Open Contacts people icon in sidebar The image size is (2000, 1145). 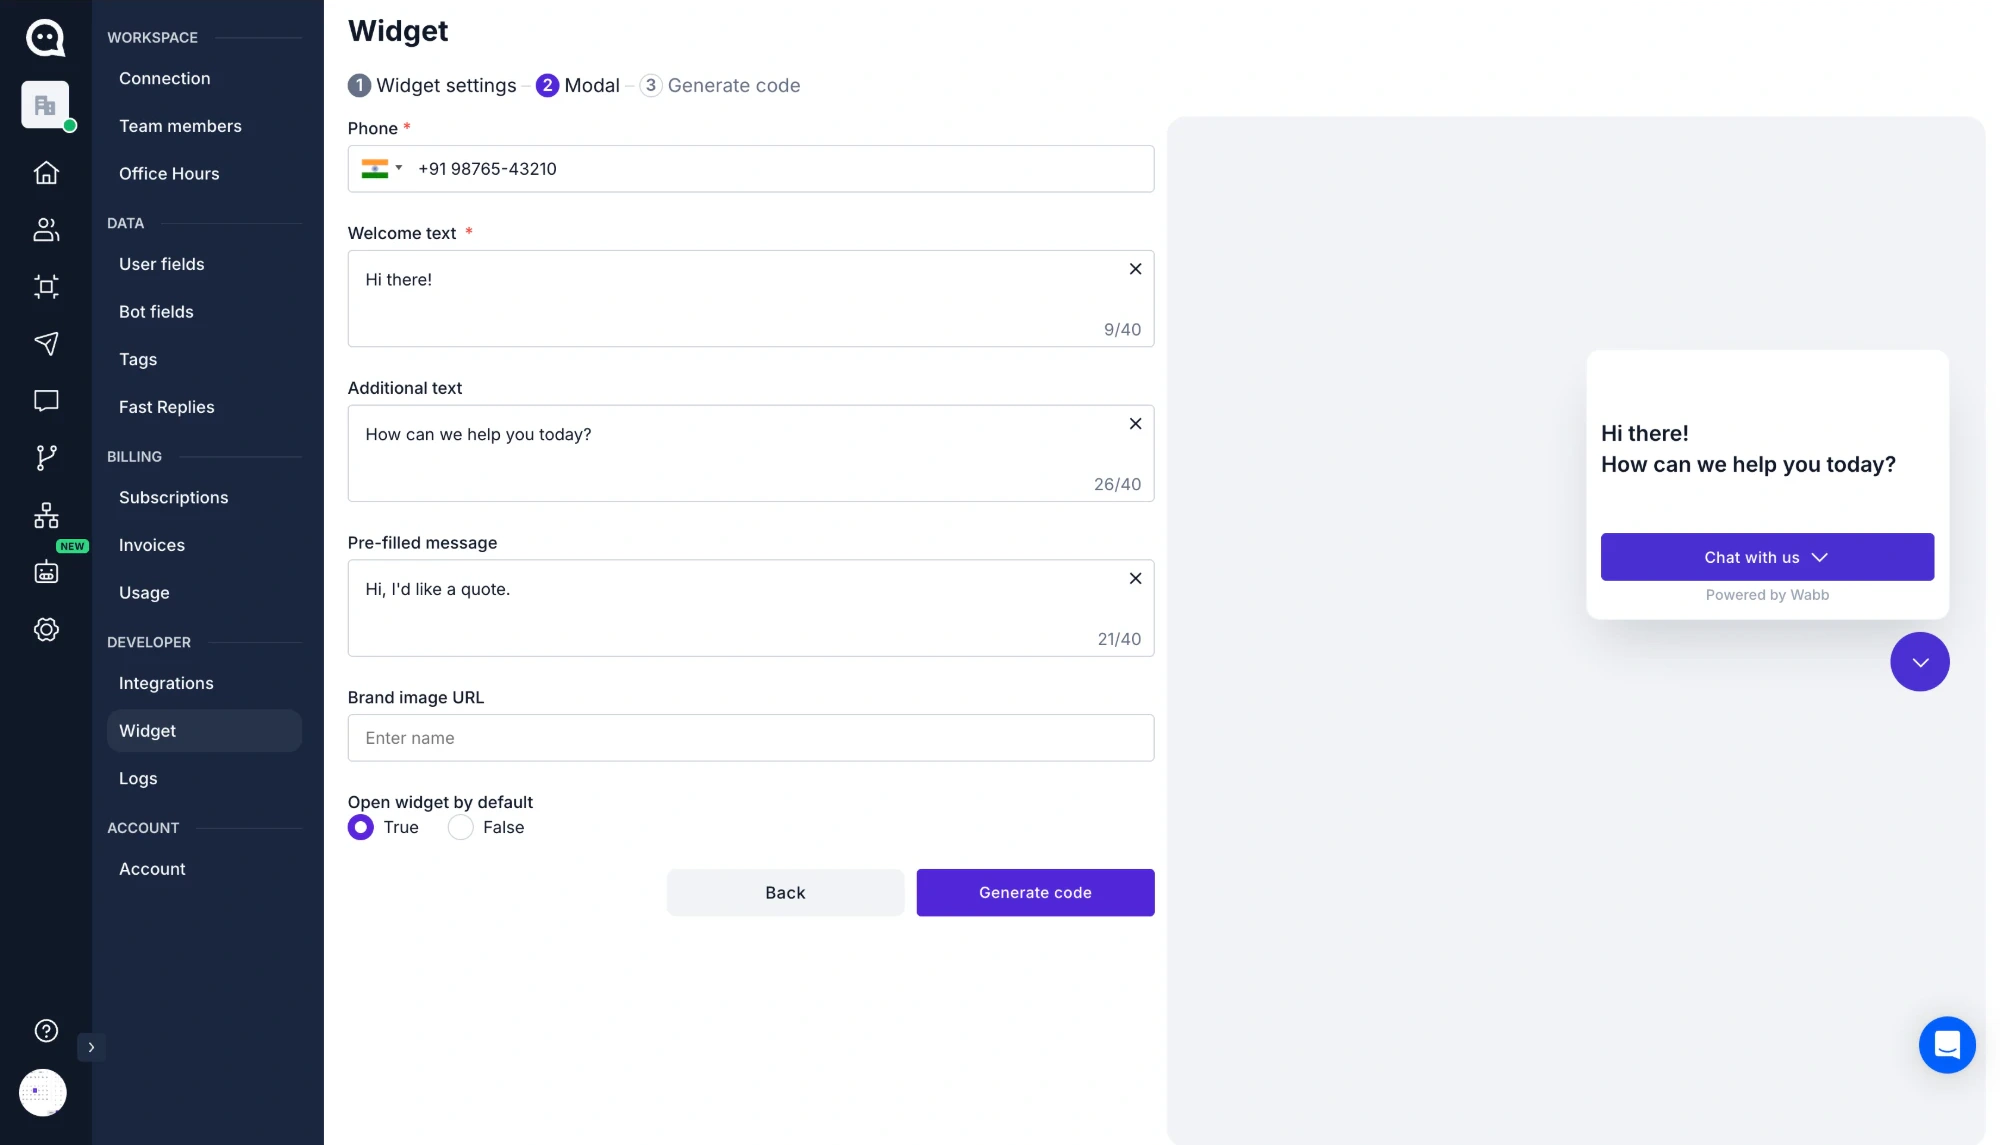click(46, 230)
